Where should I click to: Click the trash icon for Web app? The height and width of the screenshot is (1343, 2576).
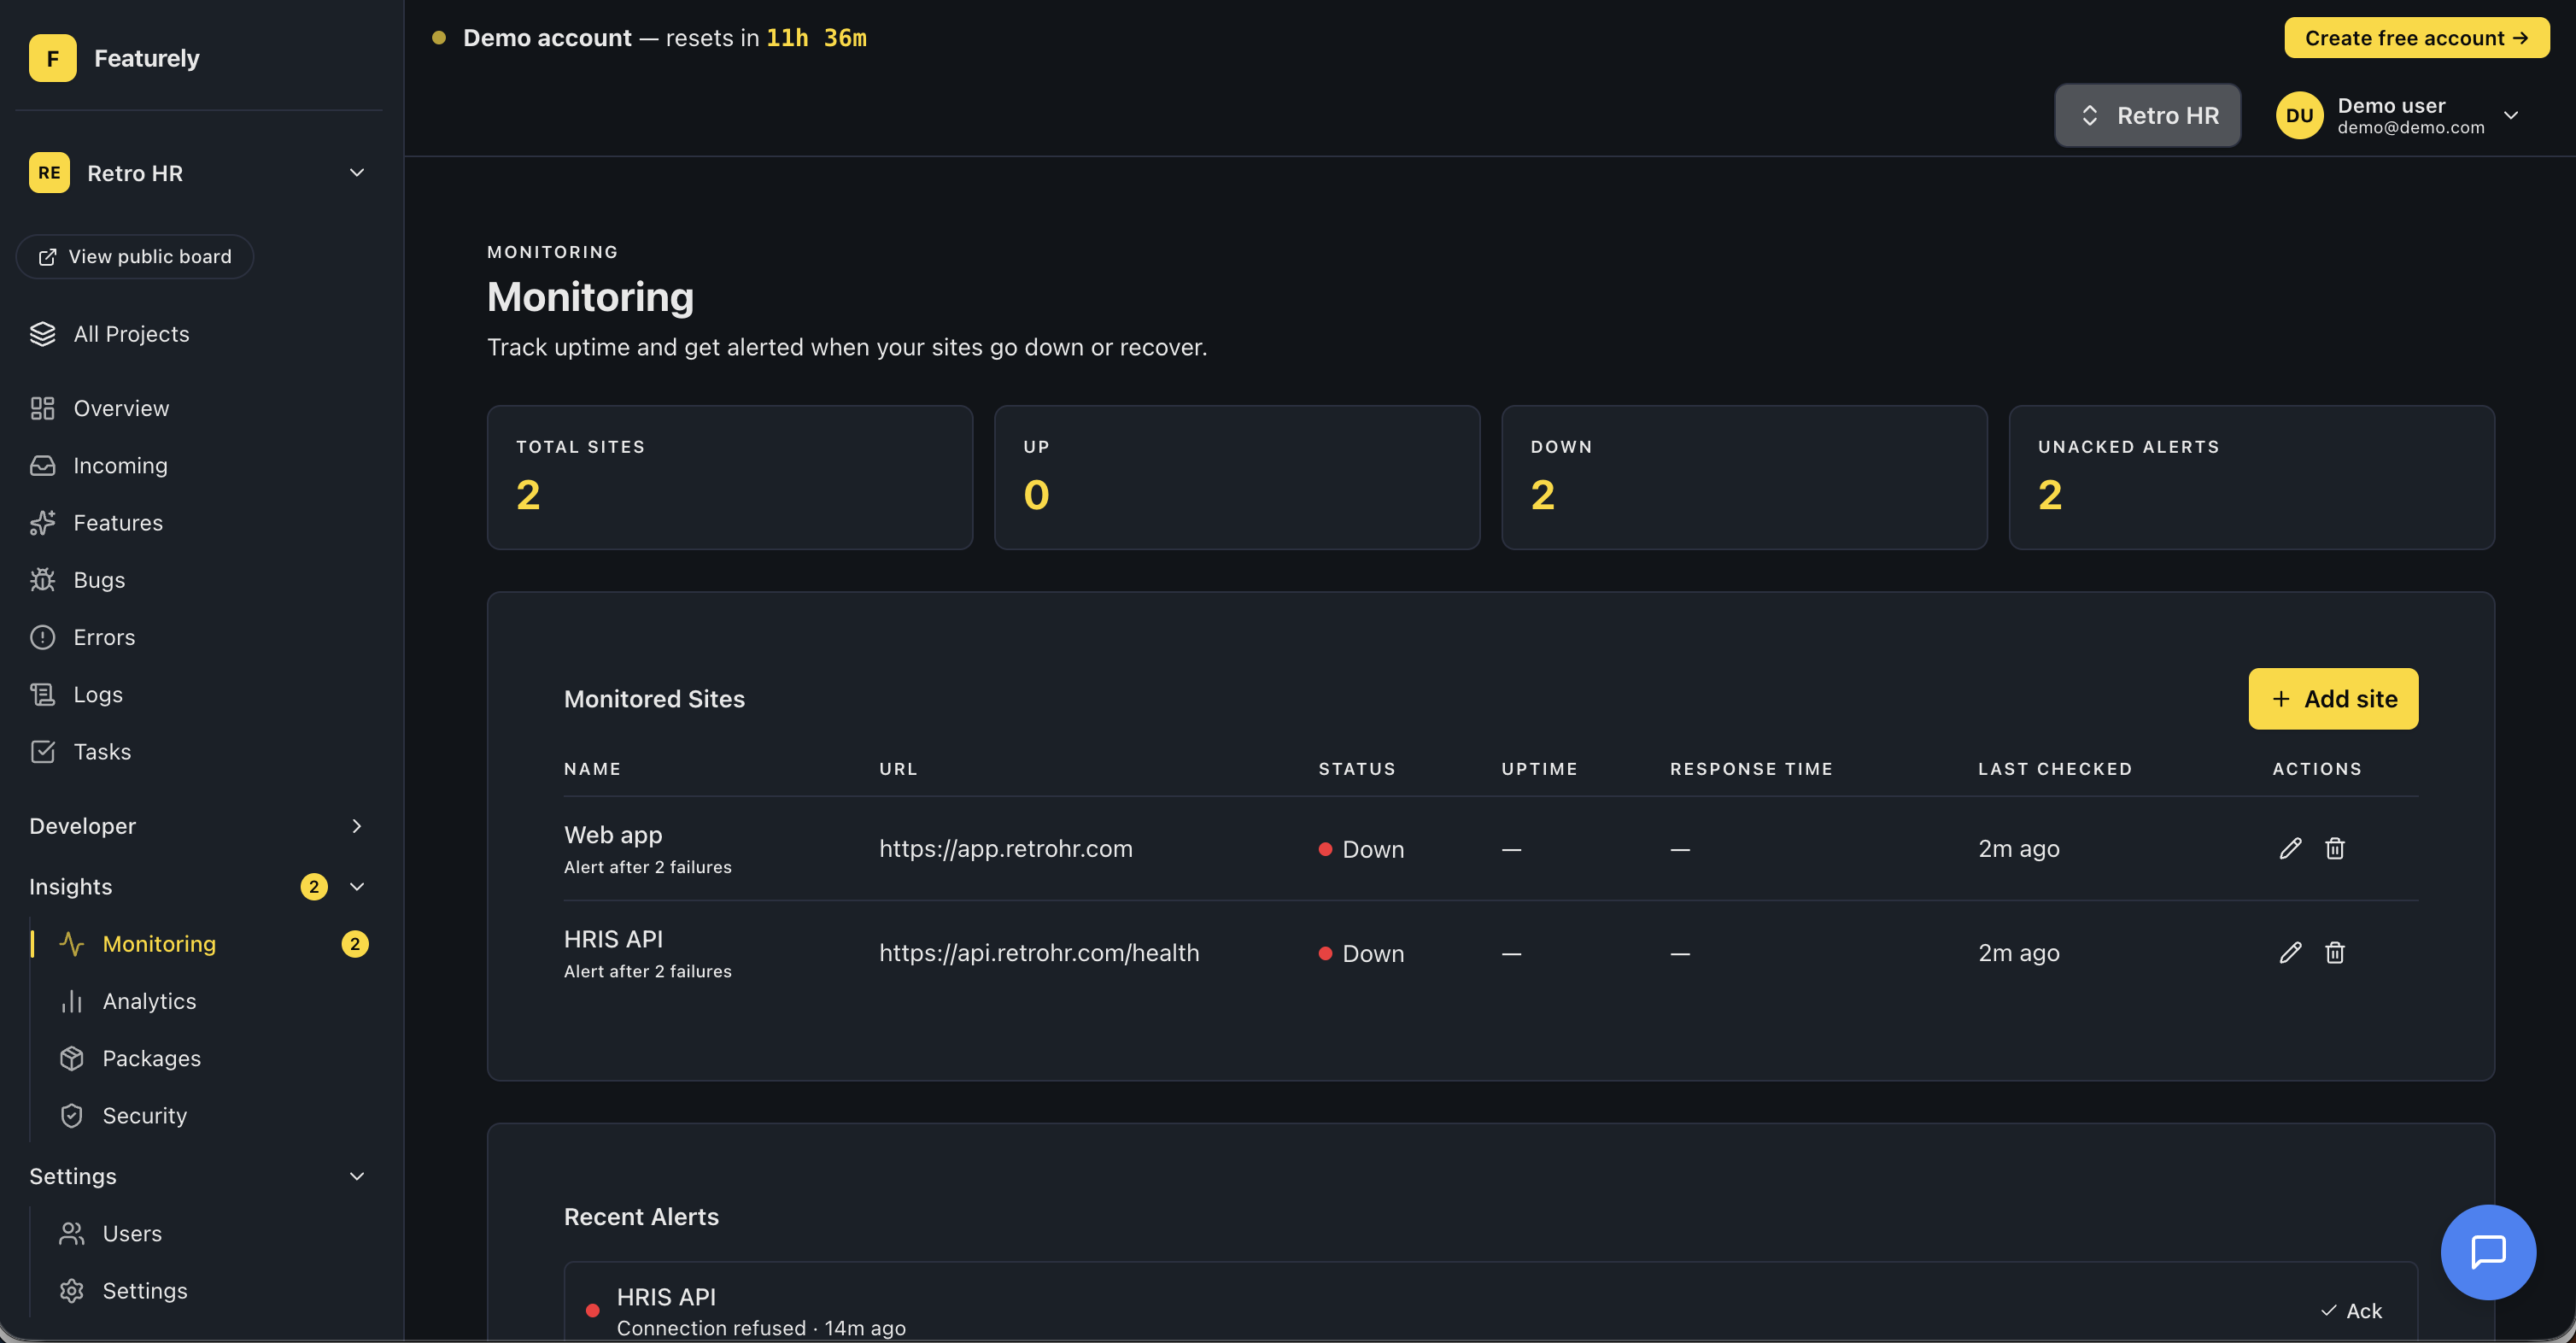point(2334,848)
